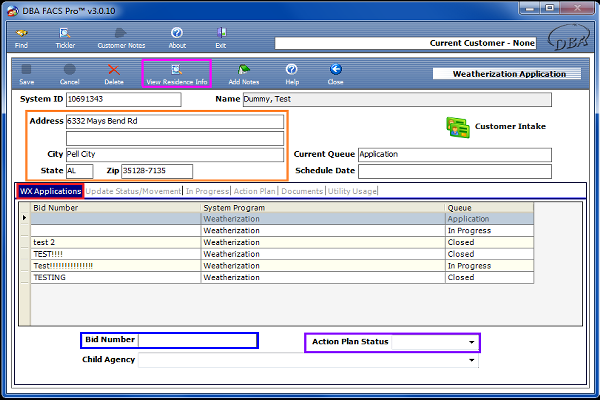Click the Bid Number input field

[x=197, y=340]
